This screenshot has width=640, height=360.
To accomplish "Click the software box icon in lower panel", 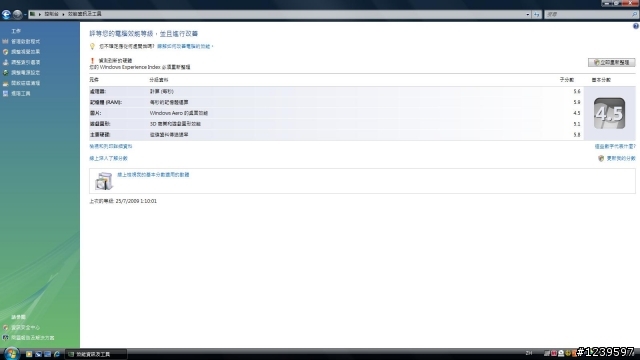I will 103,181.
